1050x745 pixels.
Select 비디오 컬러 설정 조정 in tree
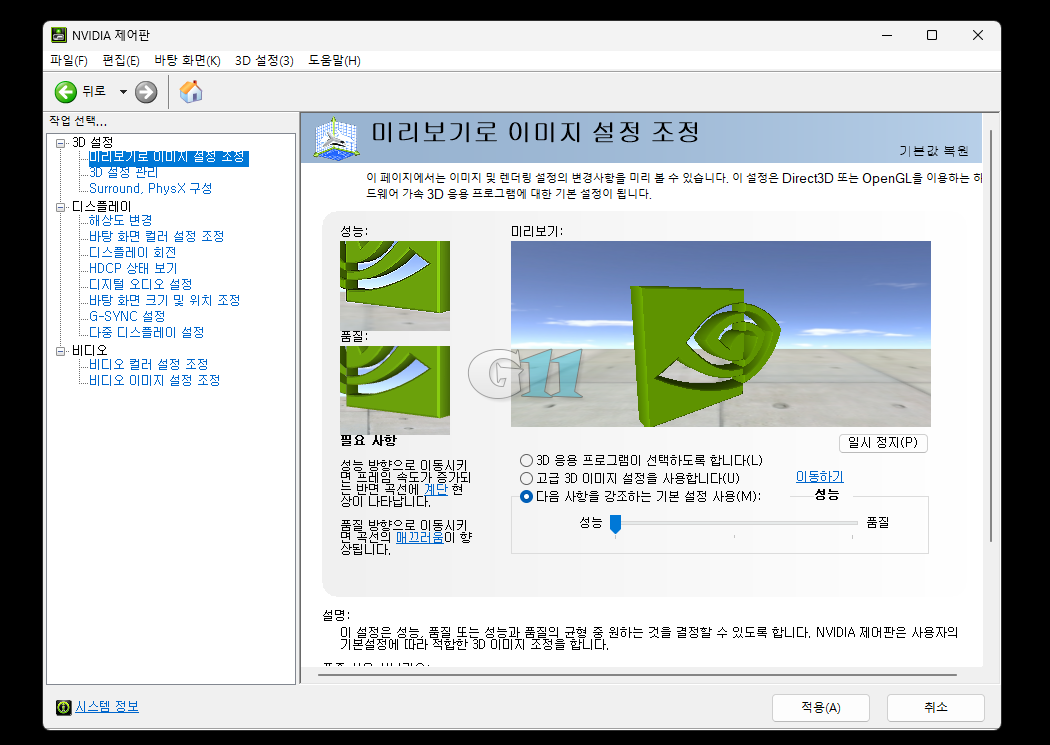[x=149, y=365]
